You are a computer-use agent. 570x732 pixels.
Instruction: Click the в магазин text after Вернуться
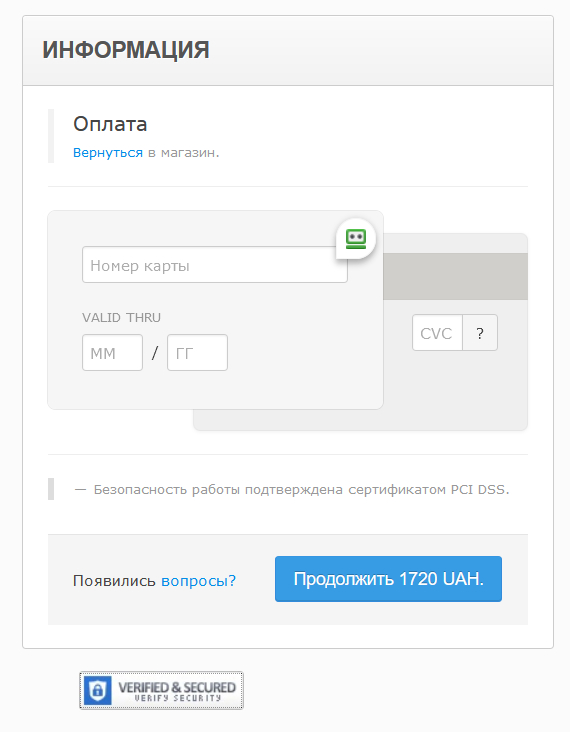(183, 153)
